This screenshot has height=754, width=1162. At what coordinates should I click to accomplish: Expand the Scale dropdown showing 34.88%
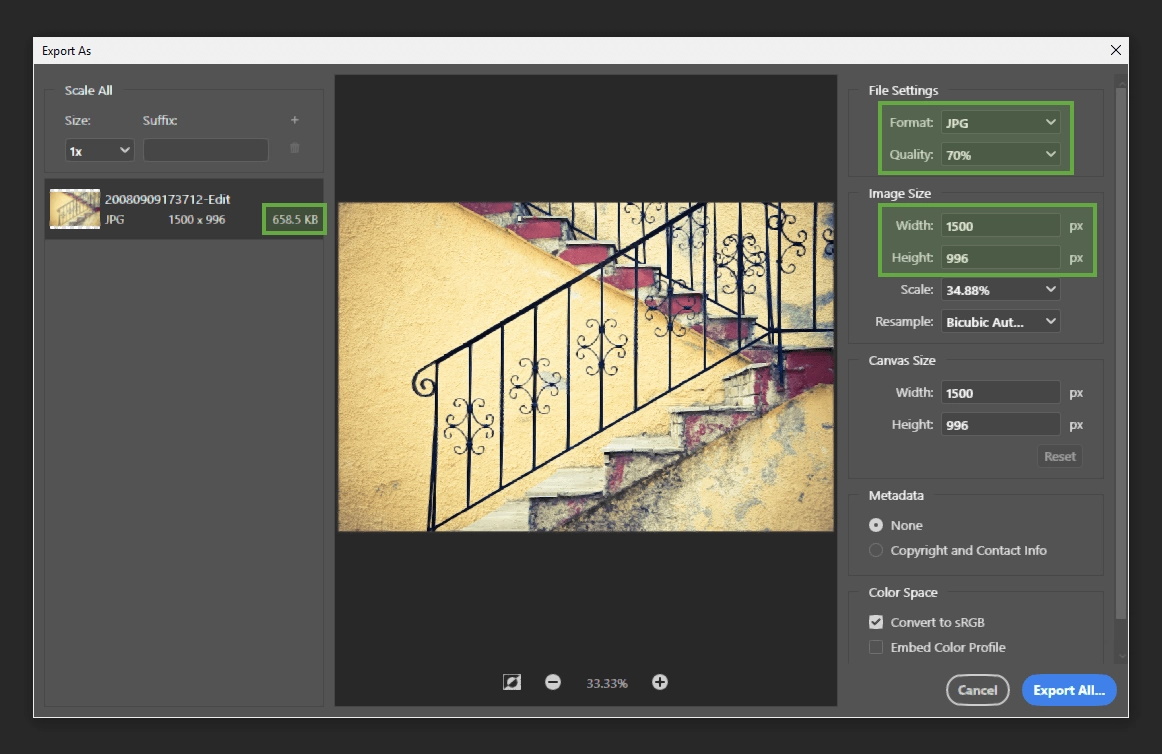[x=1000, y=290]
